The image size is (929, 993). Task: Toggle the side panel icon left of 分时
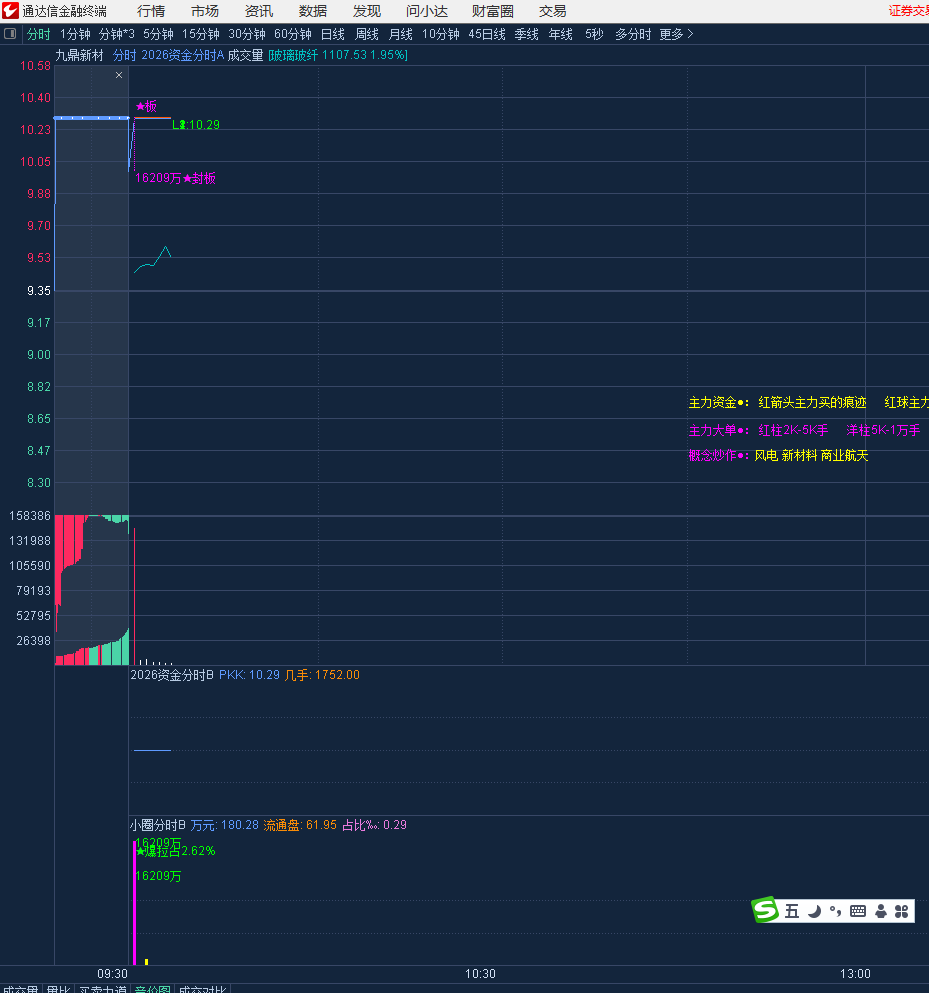[x=10, y=34]
